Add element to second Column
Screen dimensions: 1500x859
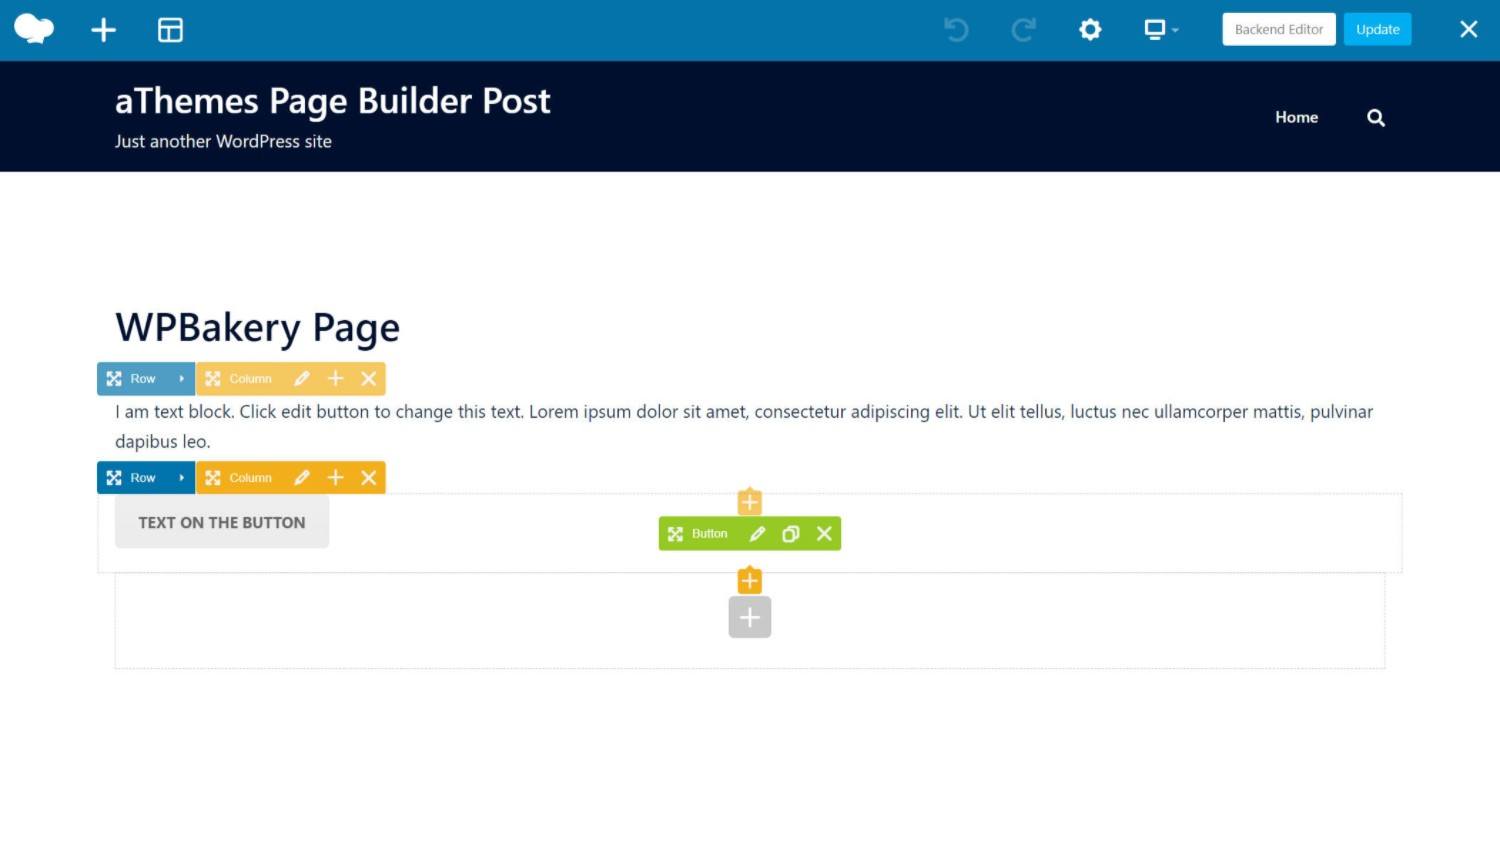[335, 478]
